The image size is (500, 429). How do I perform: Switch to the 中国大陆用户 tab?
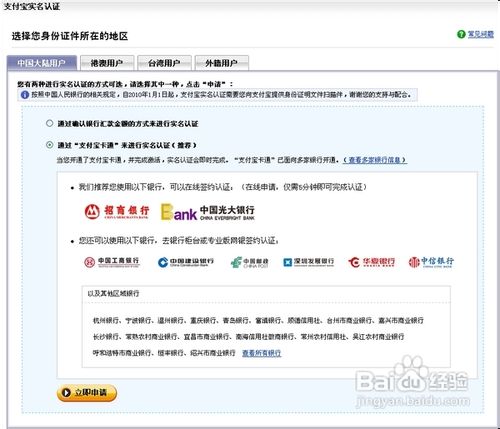42,63
